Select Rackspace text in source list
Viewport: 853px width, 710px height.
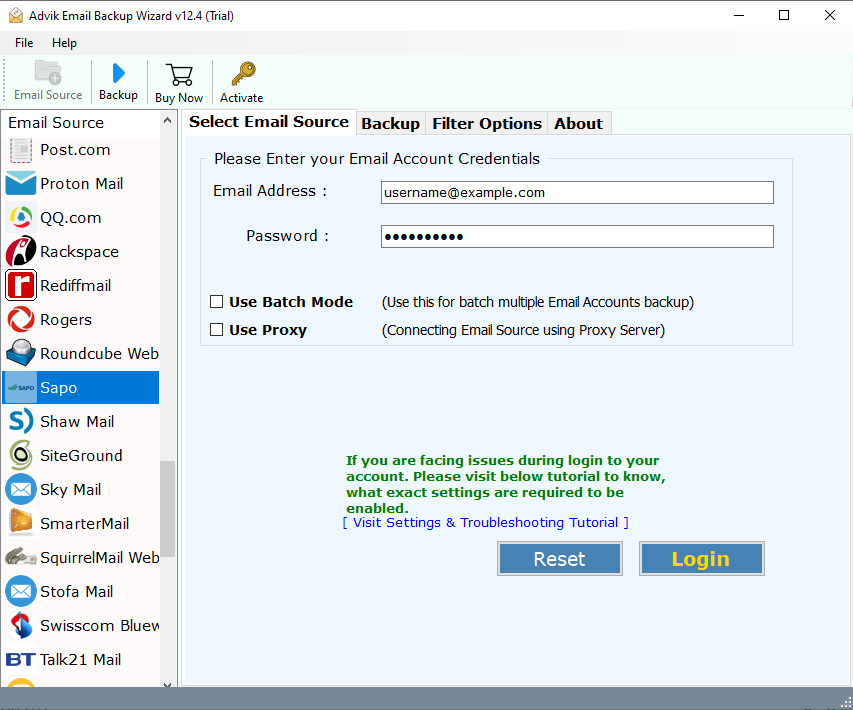pos(79,252)
